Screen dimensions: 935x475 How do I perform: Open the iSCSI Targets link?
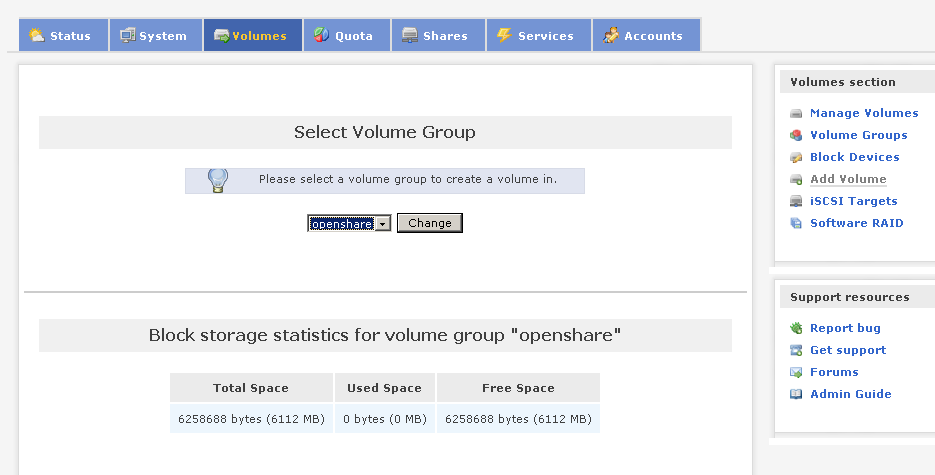tap(853, 201)
